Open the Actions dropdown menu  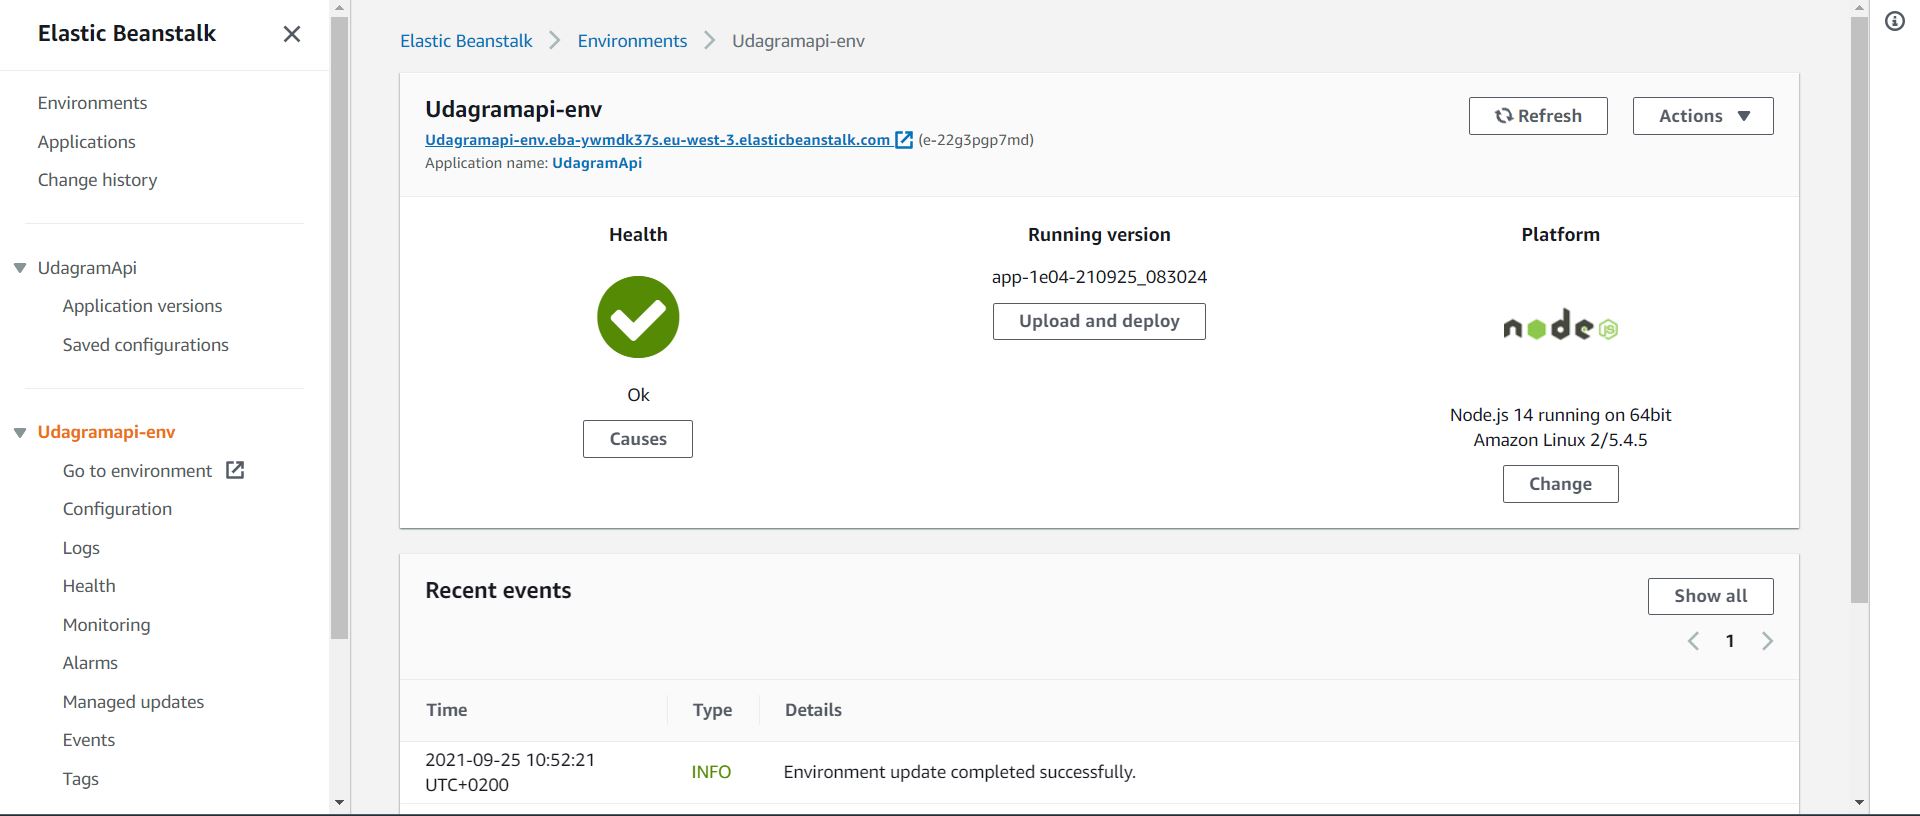coord(1703,116)
